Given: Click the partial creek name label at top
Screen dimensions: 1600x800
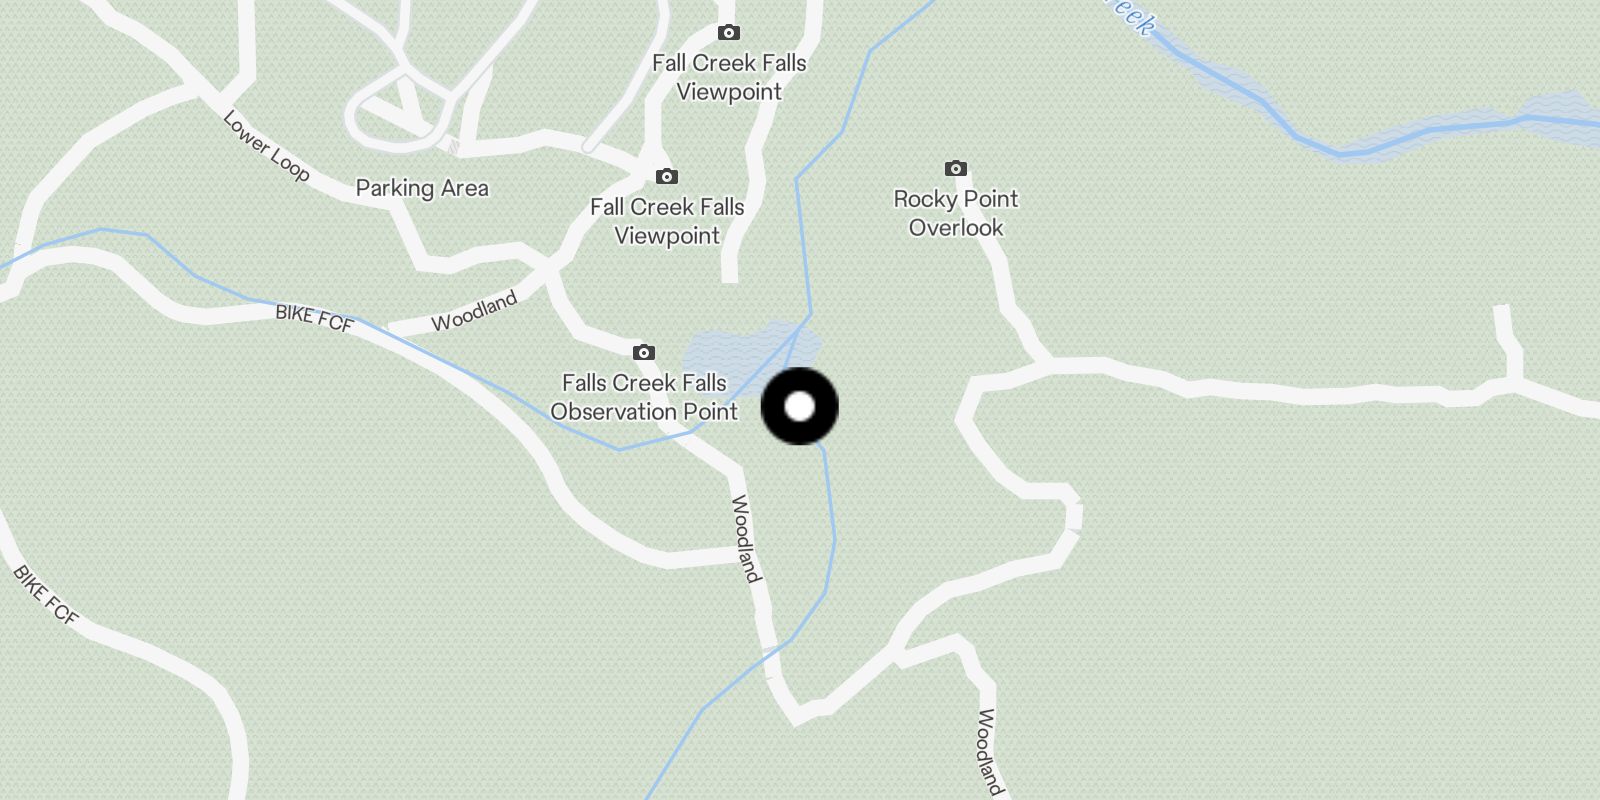Looking at the screenshot, I should click(x=1130, y=15).
